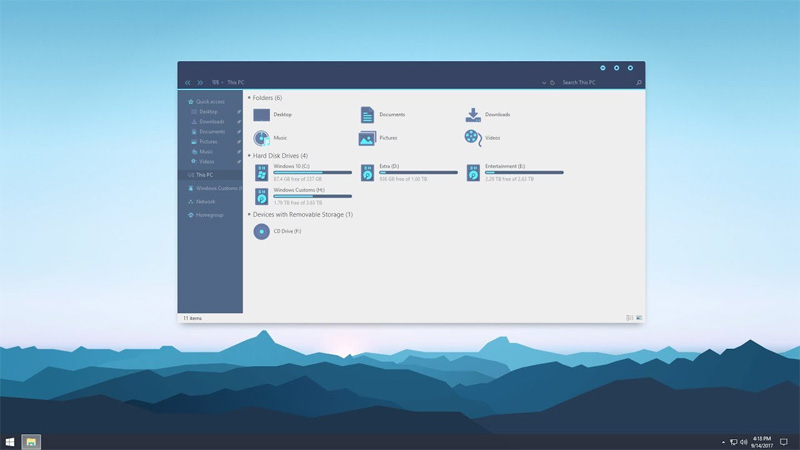This screenshot has height=450, width=800.
Task: Click the refresh icon beside address bar
Action: 552,83
